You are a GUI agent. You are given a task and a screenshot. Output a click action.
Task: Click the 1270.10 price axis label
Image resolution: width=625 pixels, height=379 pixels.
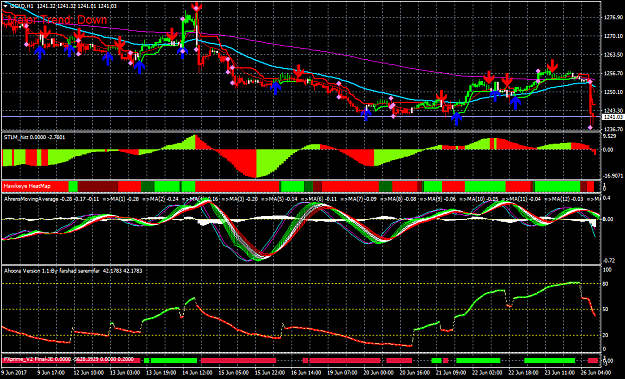point(613,36)
